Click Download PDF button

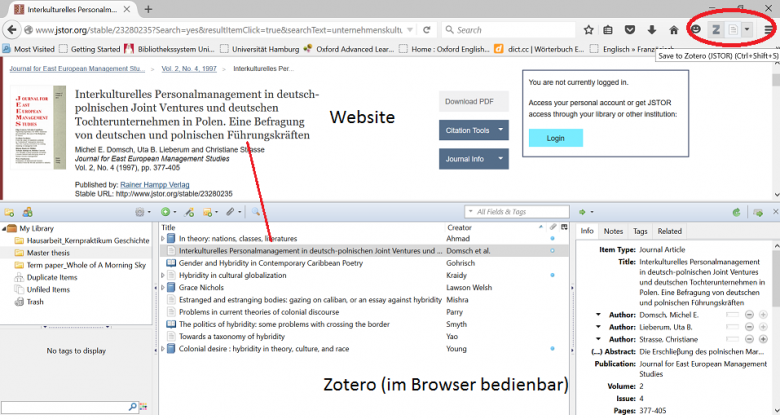click(474, 102)
